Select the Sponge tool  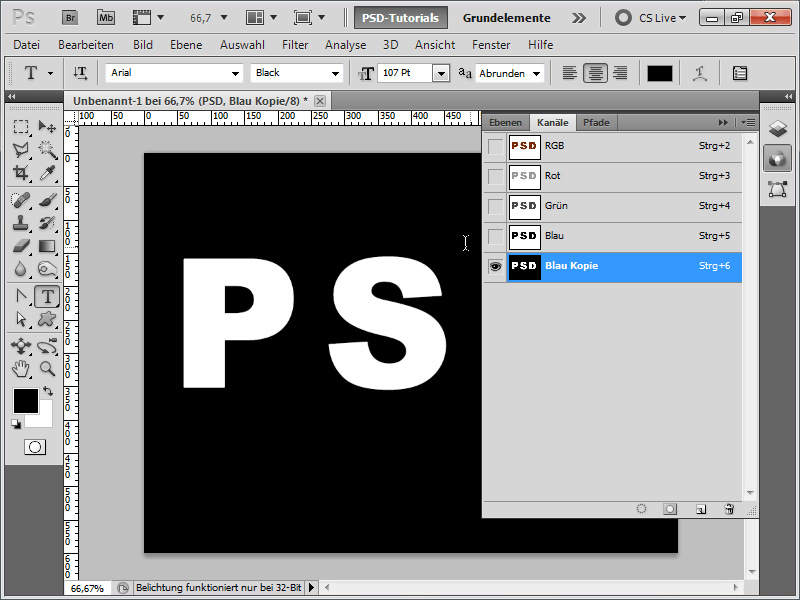coord(47,269)
